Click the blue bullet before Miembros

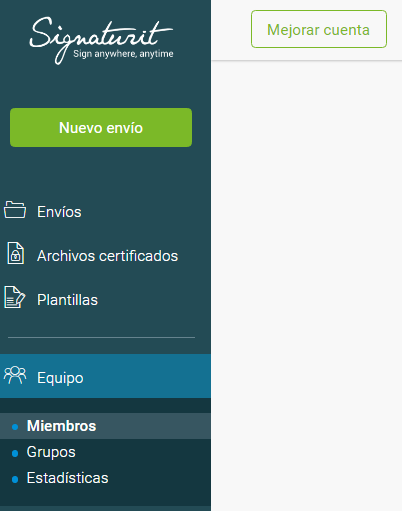point(15,427)
